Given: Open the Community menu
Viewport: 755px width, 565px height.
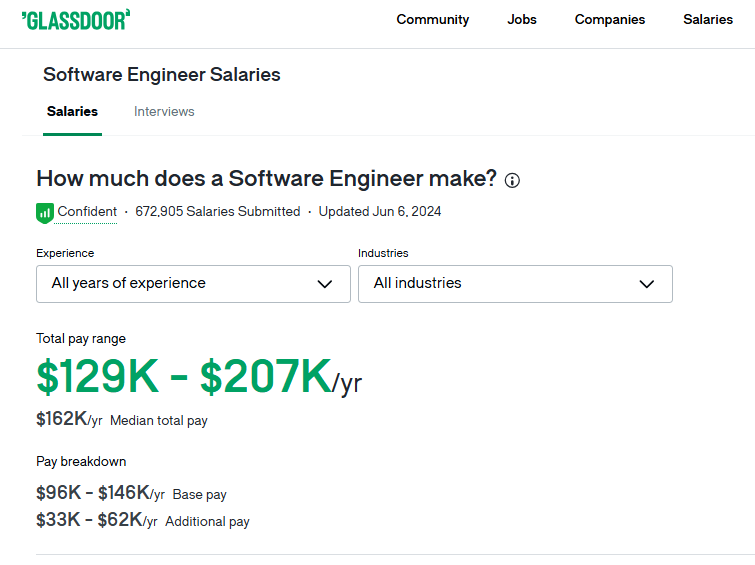Looking at the screenshot, I should [x=432, y=19].
